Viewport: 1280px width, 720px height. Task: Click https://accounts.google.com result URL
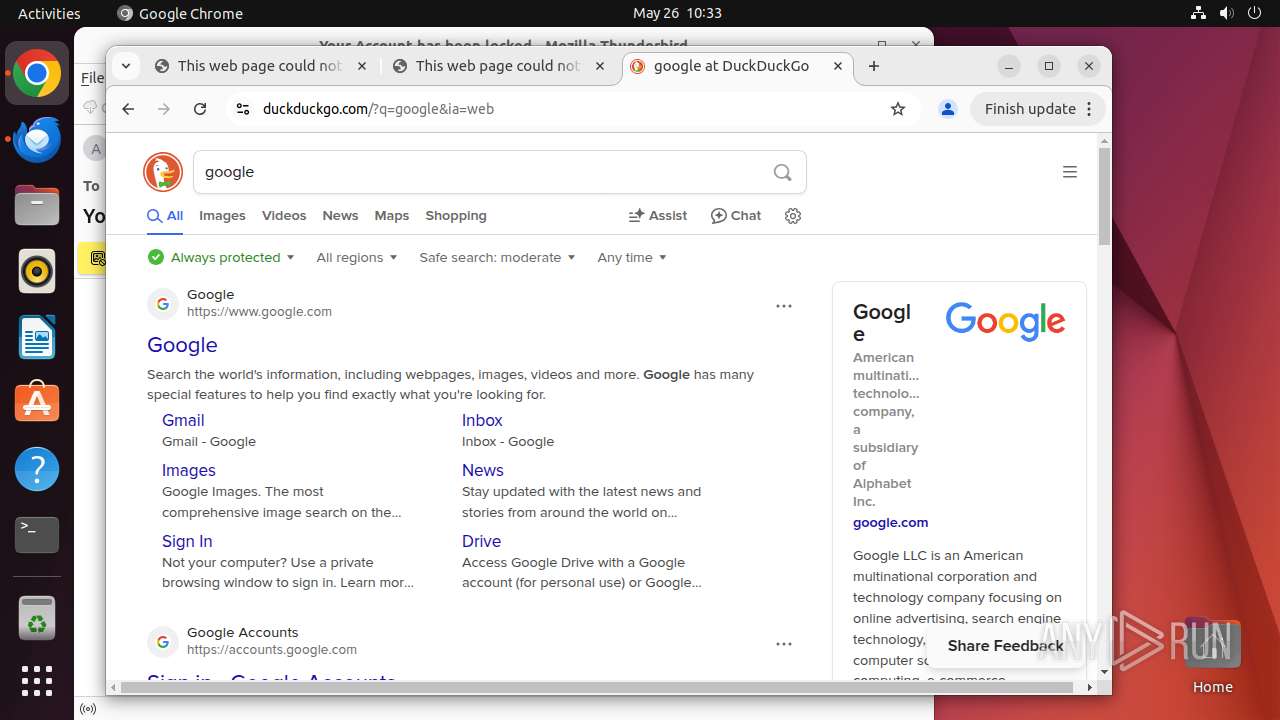click(x=272, y=650)
